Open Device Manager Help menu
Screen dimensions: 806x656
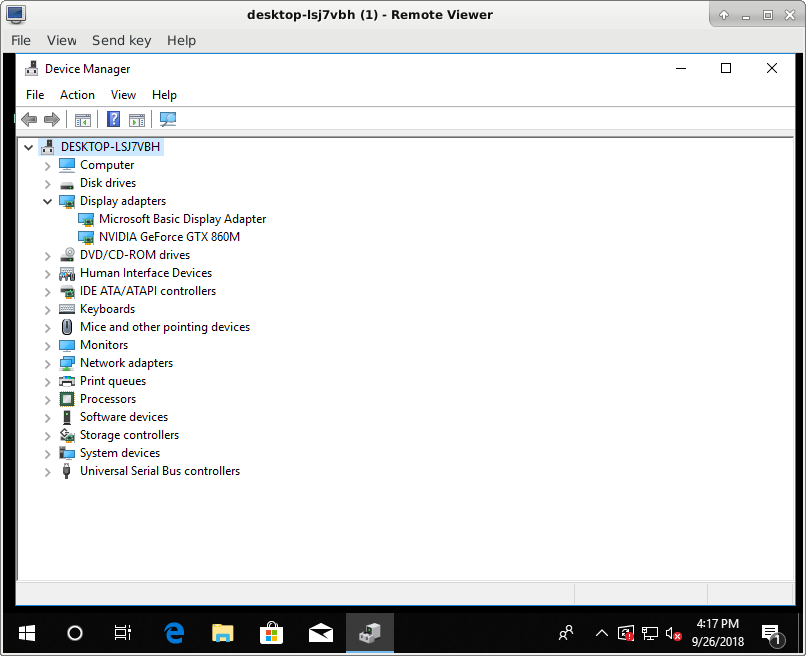tap(164, 95)
